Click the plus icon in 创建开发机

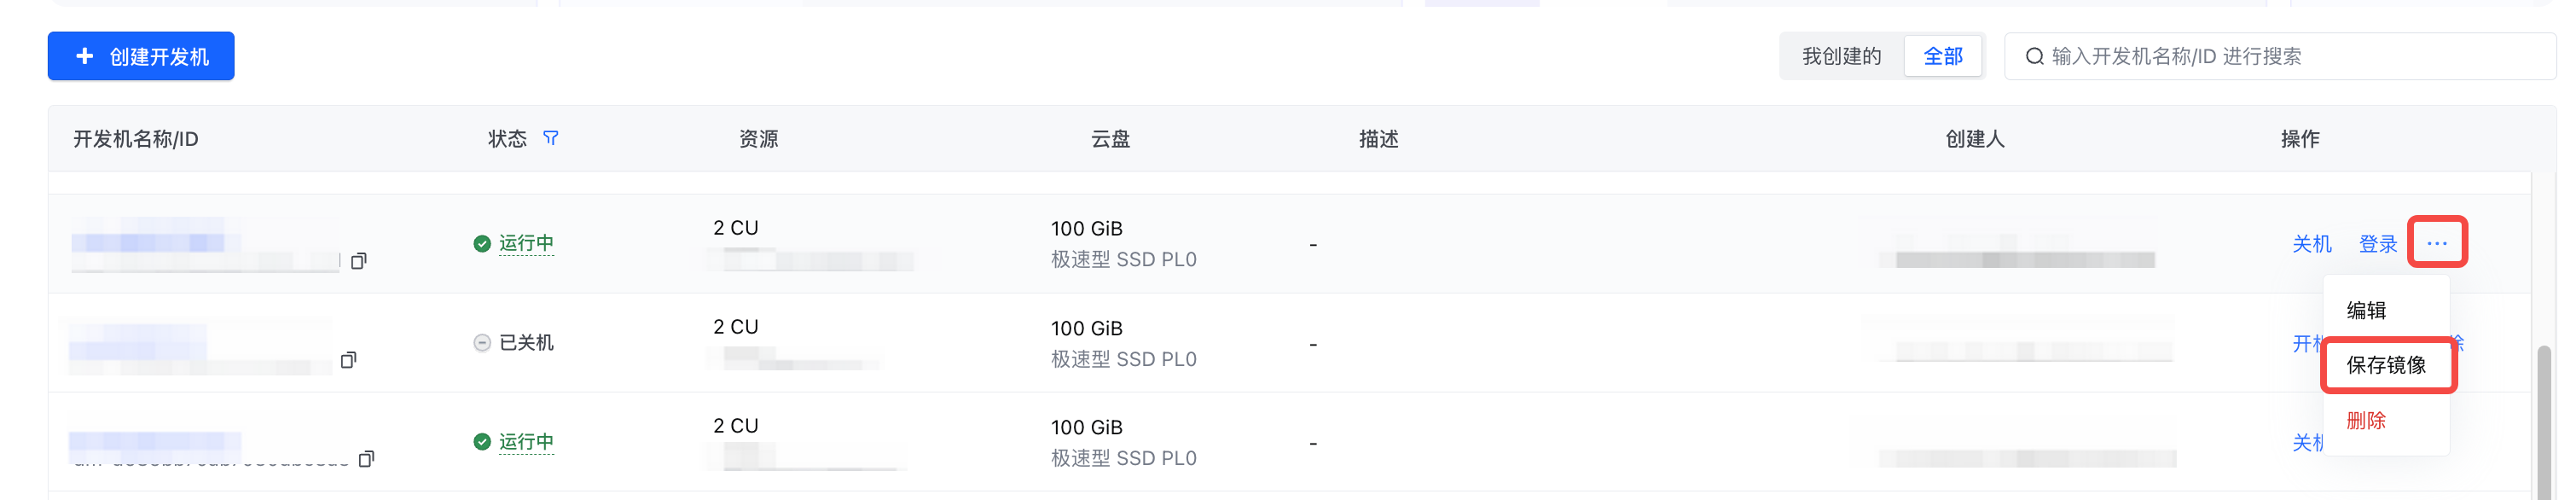pos(85,56)
